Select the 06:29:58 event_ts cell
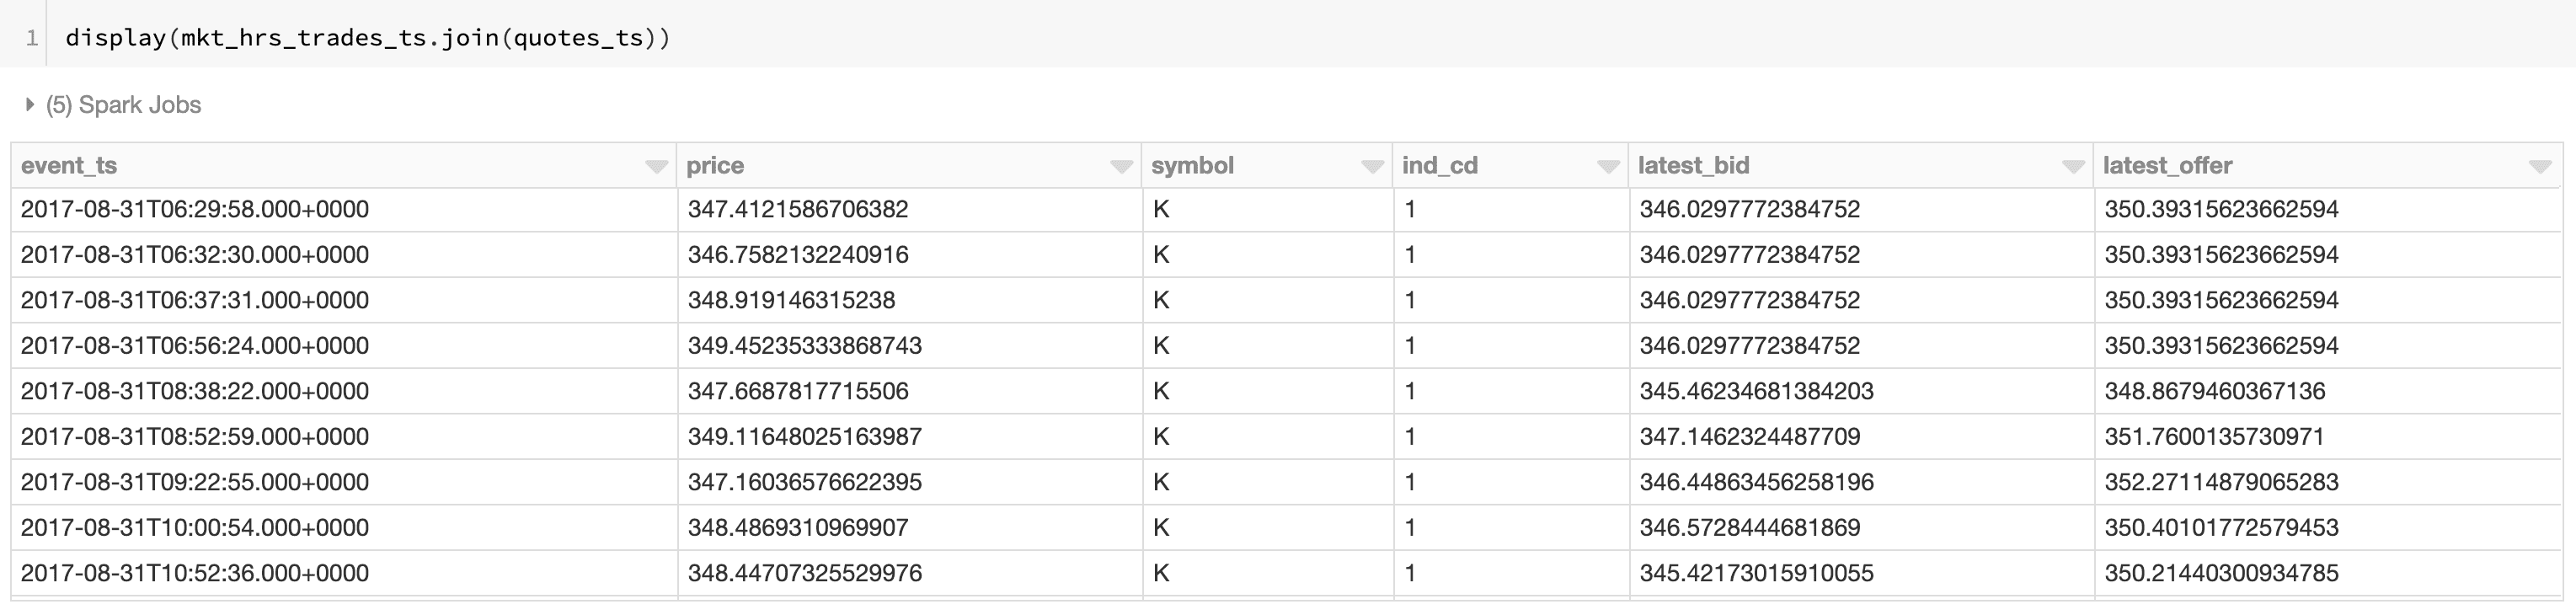This screenshot has width=2576, height=615. [195, 210]
